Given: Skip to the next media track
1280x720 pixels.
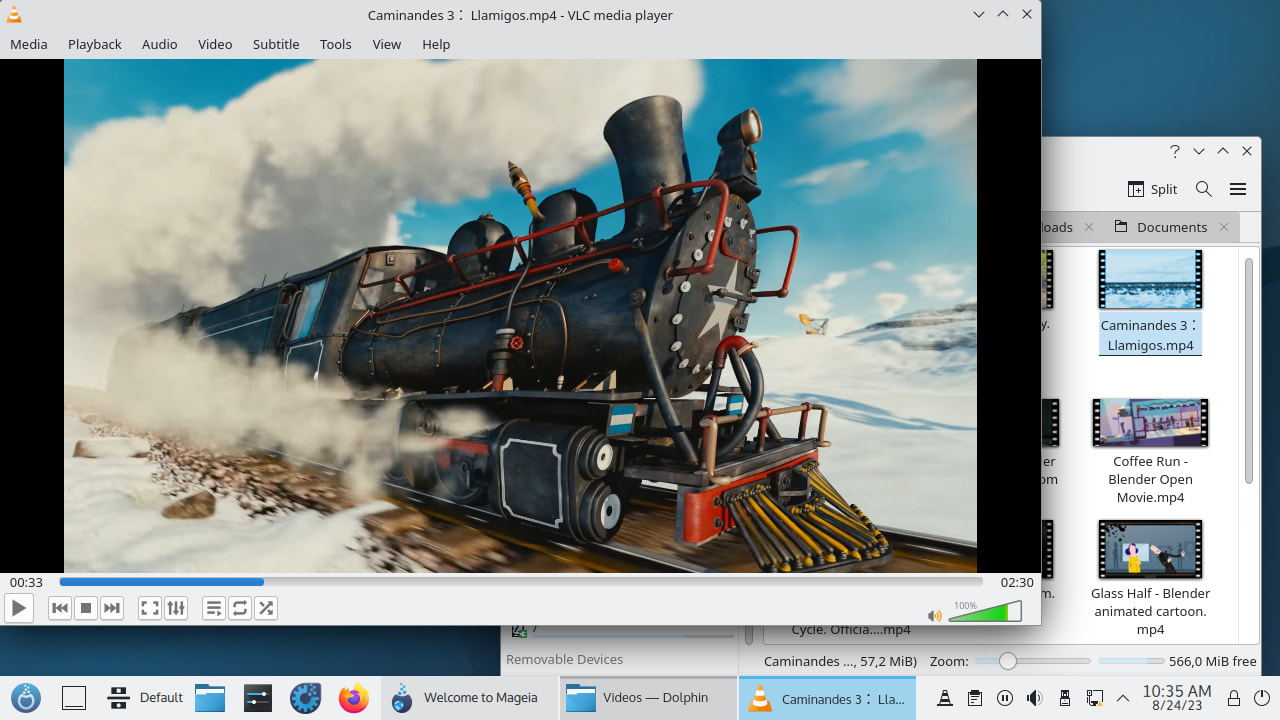Looking at the screenshot, I should (112, 608).
